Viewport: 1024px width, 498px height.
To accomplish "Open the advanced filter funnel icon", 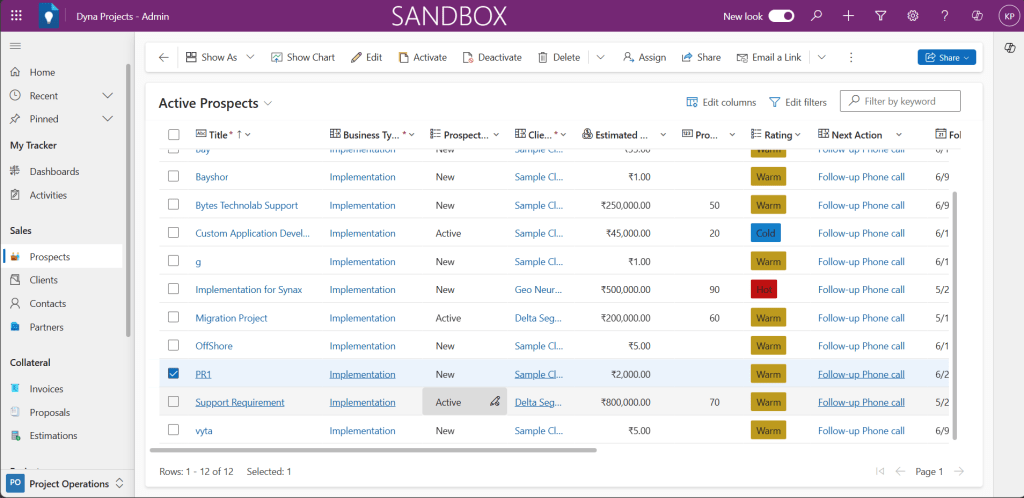I will pyautogui.click(x=880, y=16).
